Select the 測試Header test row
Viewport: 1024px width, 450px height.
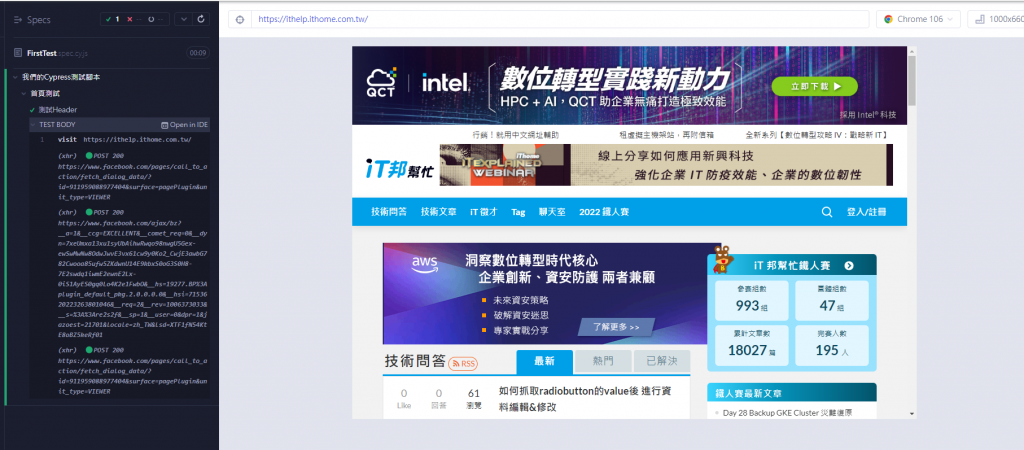tap(120, 110)
